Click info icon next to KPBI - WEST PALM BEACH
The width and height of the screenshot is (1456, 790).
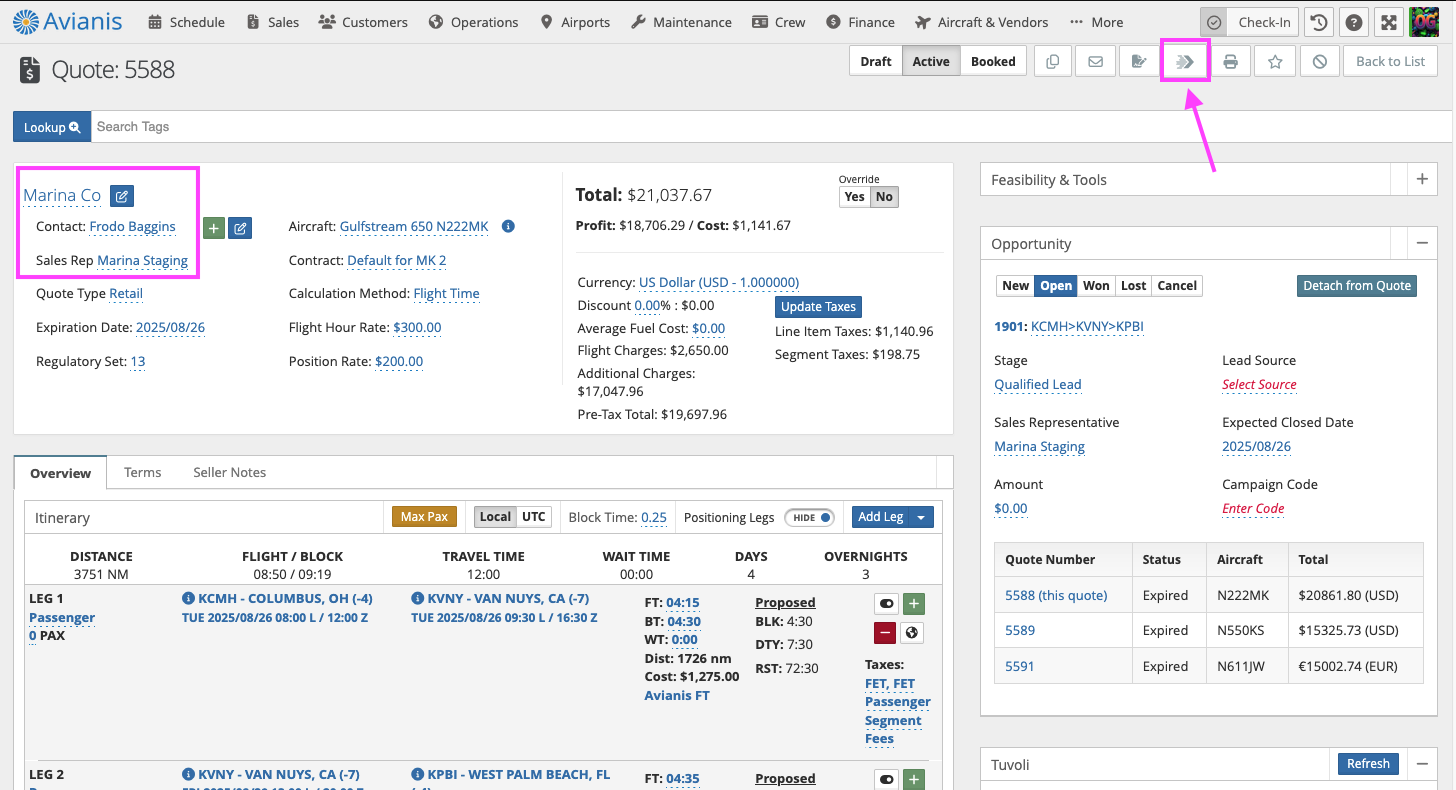417,774
